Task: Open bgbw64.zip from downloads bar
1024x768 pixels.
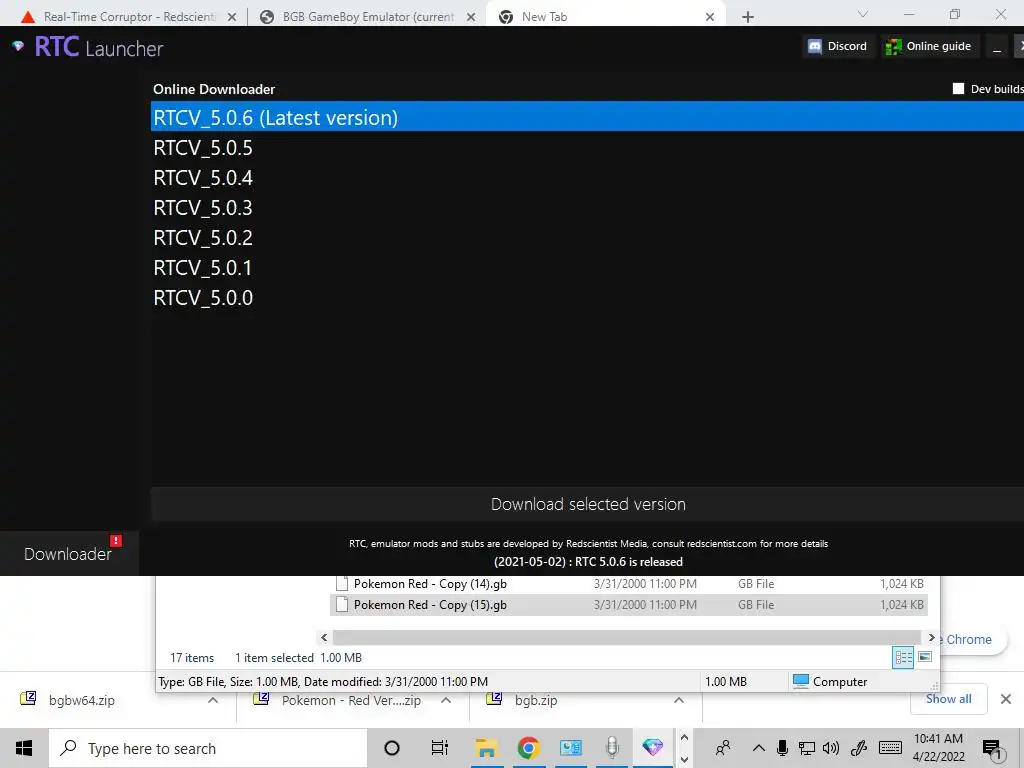Action: (82, 700)
